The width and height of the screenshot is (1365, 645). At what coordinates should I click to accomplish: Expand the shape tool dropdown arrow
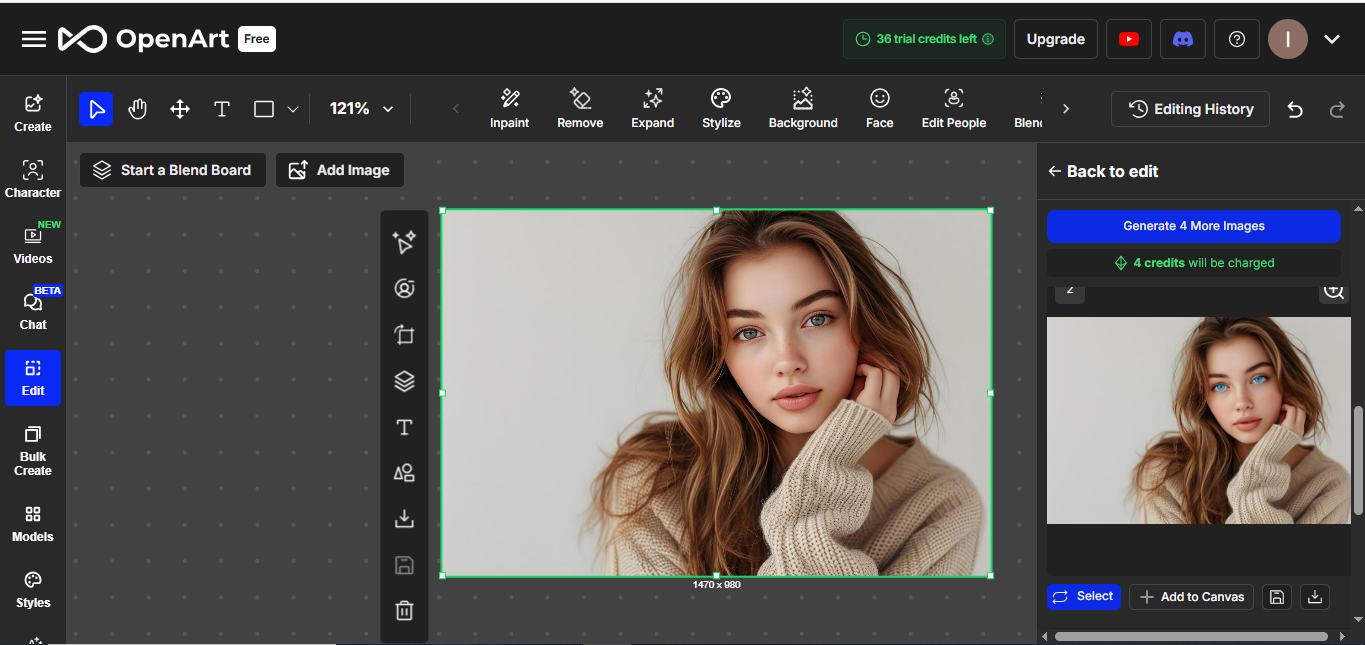pyautogui.click(x=293, y=109)
